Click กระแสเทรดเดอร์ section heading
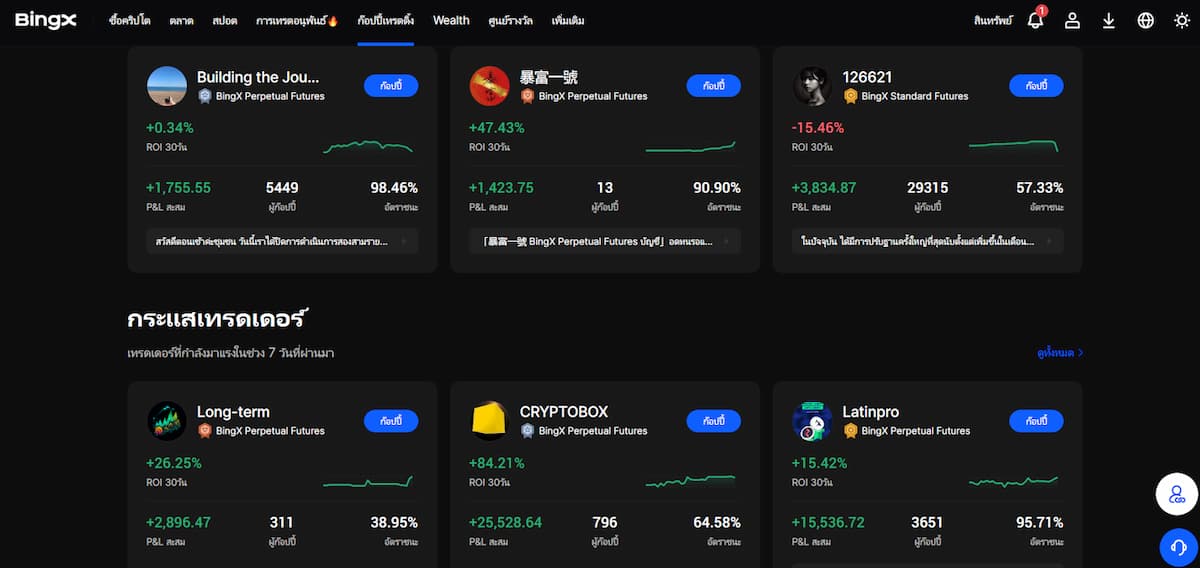 click(217, 318)
